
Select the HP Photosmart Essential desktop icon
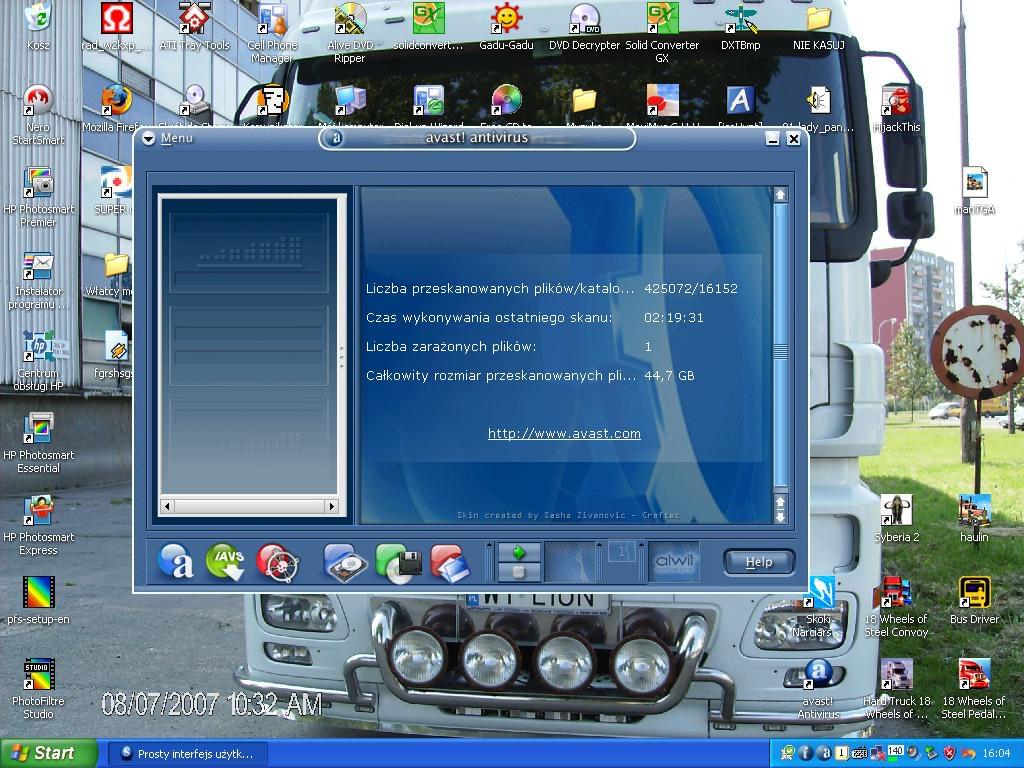pyautogui.click(x=38, y=444)
